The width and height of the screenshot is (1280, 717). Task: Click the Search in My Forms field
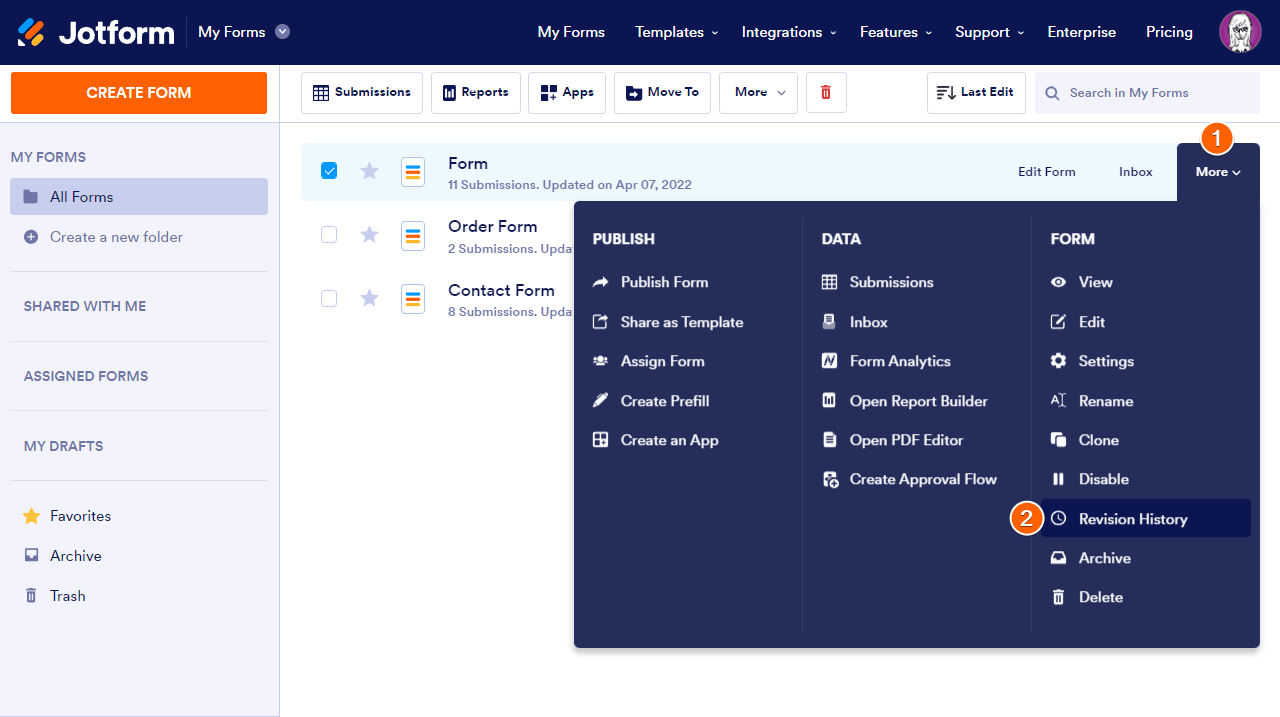pyautogui.click(x=1150, y=93)
